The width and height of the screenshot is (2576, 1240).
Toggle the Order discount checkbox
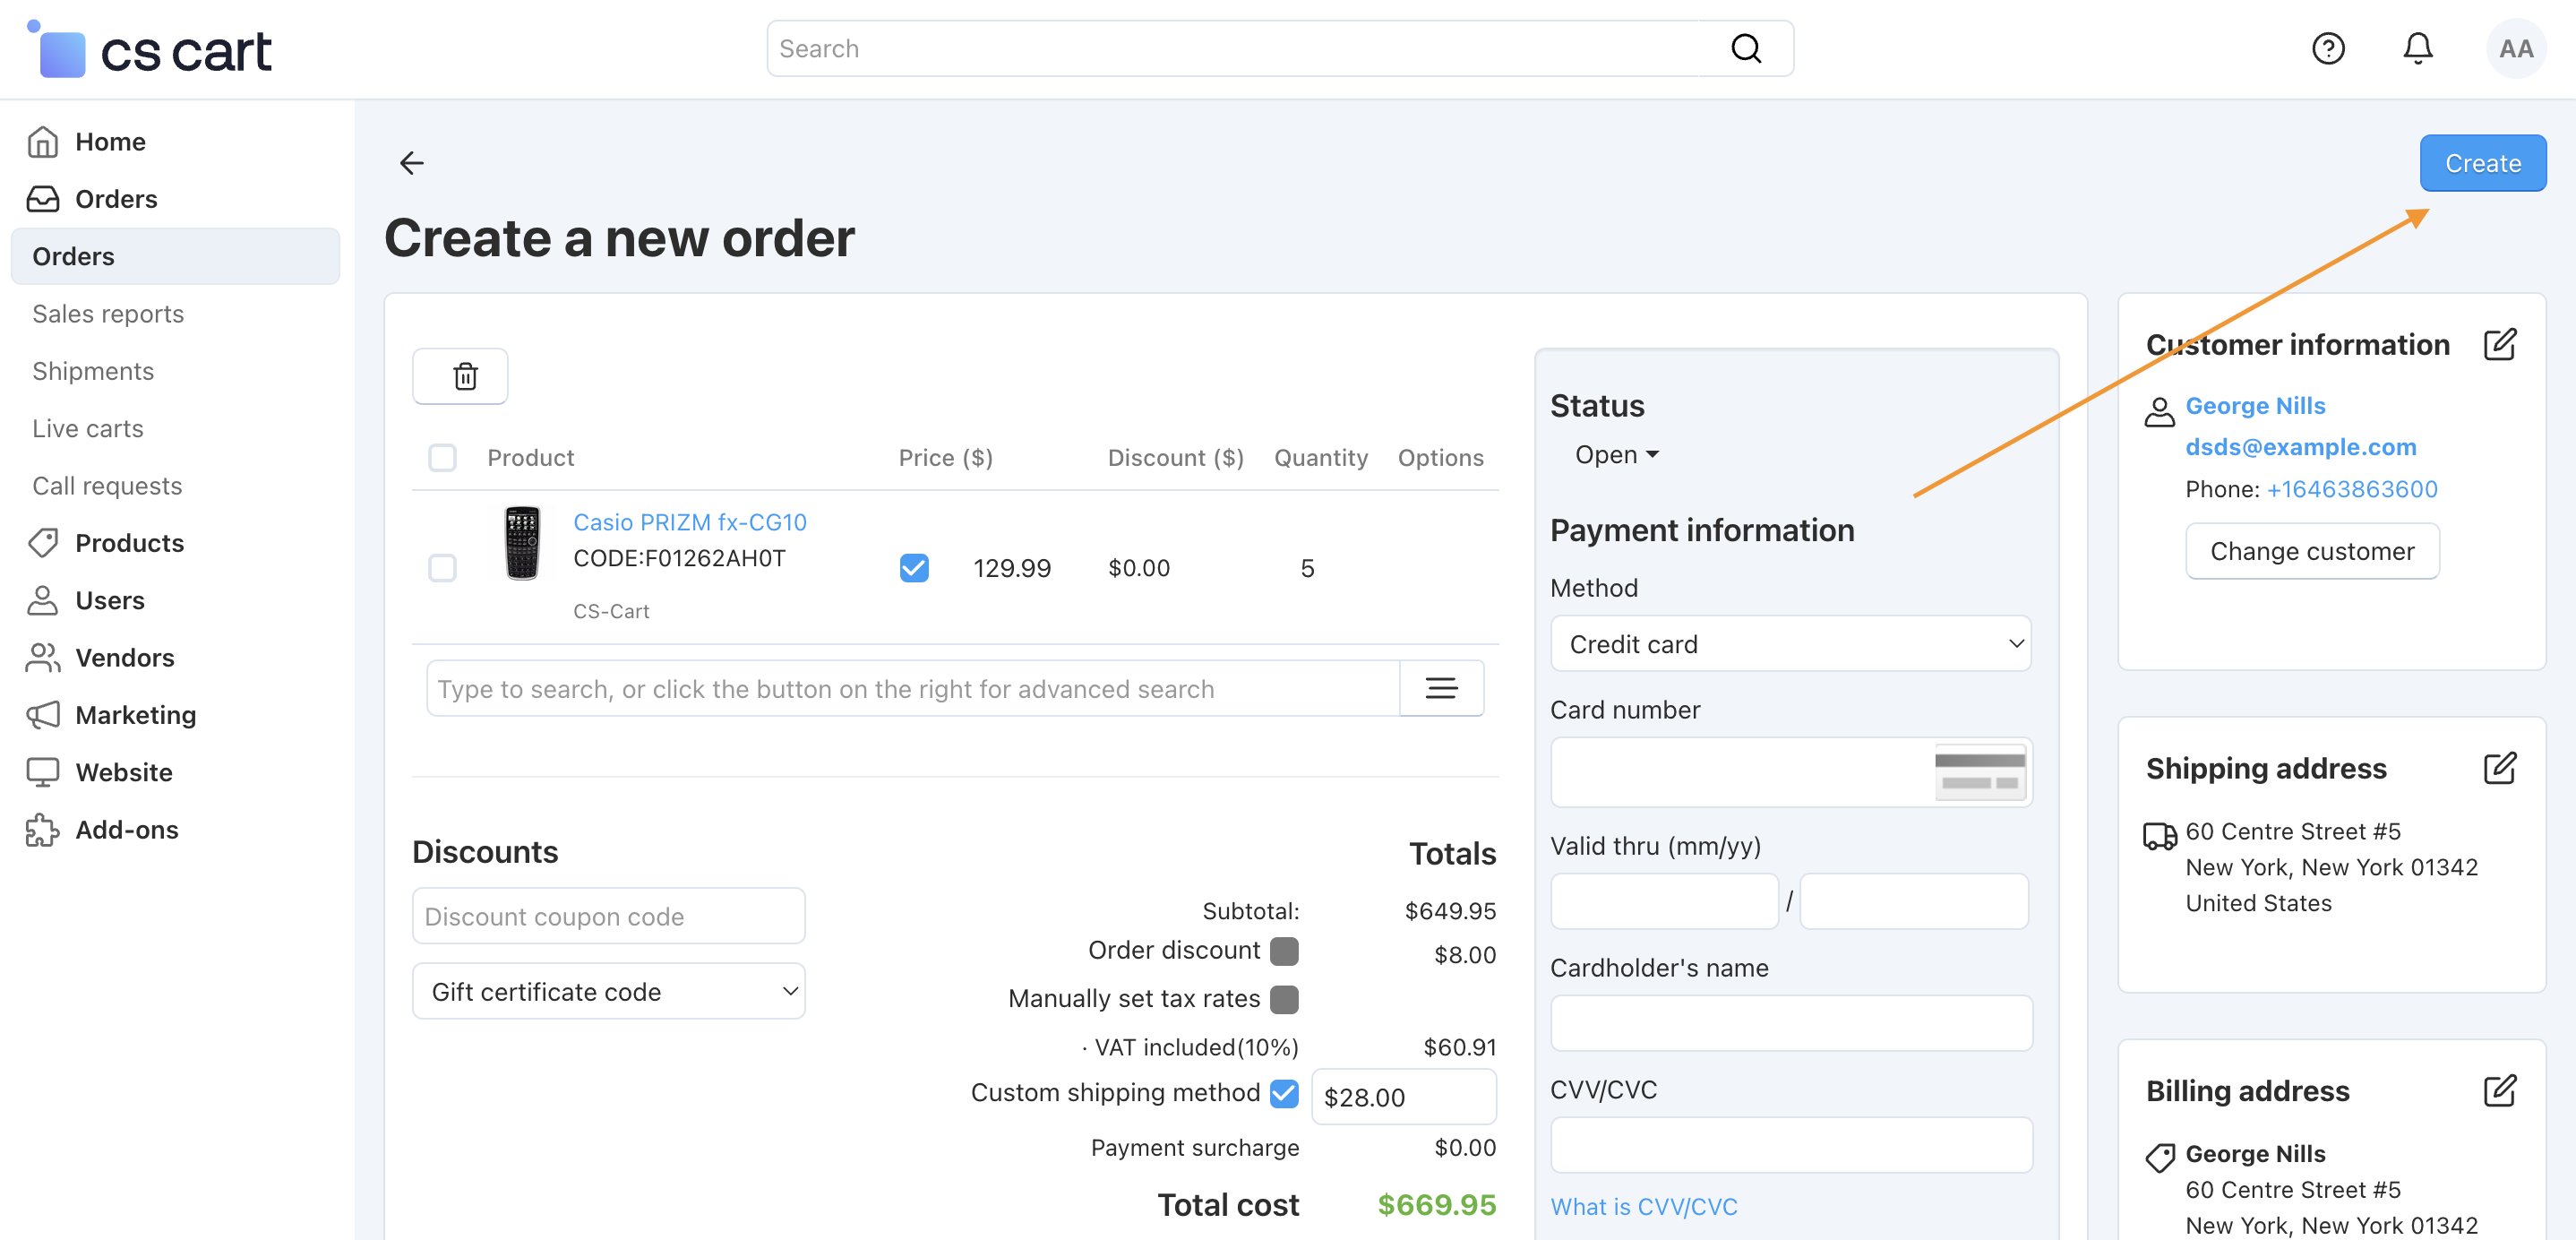(1284, 951)
